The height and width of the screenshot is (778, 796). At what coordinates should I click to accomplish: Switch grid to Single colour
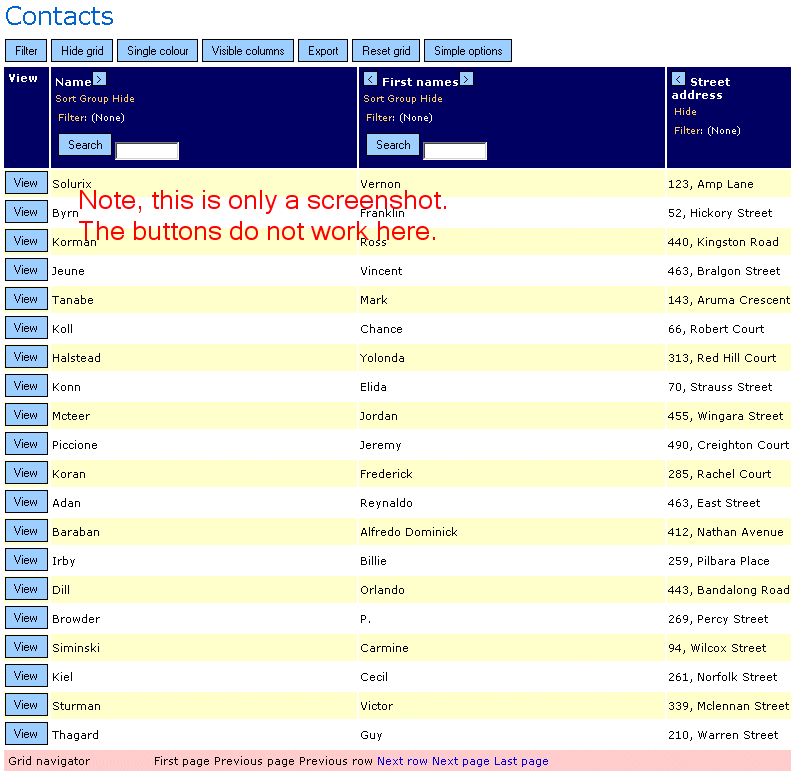pos(157,51)
